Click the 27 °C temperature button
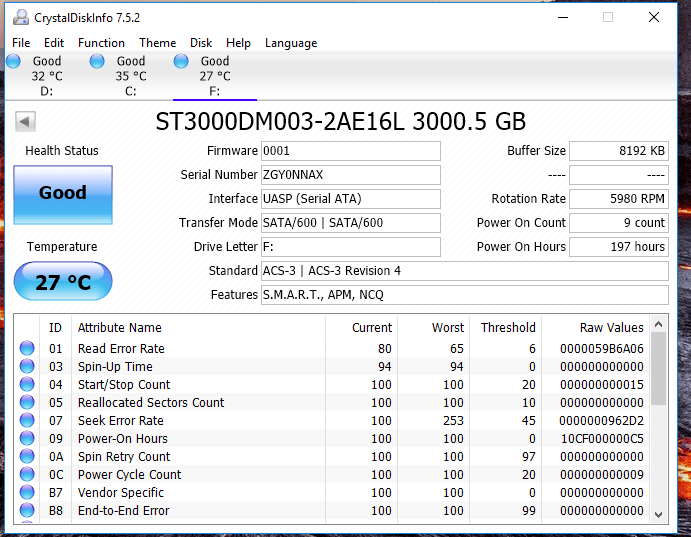691x537 pixels. (62, 282)
